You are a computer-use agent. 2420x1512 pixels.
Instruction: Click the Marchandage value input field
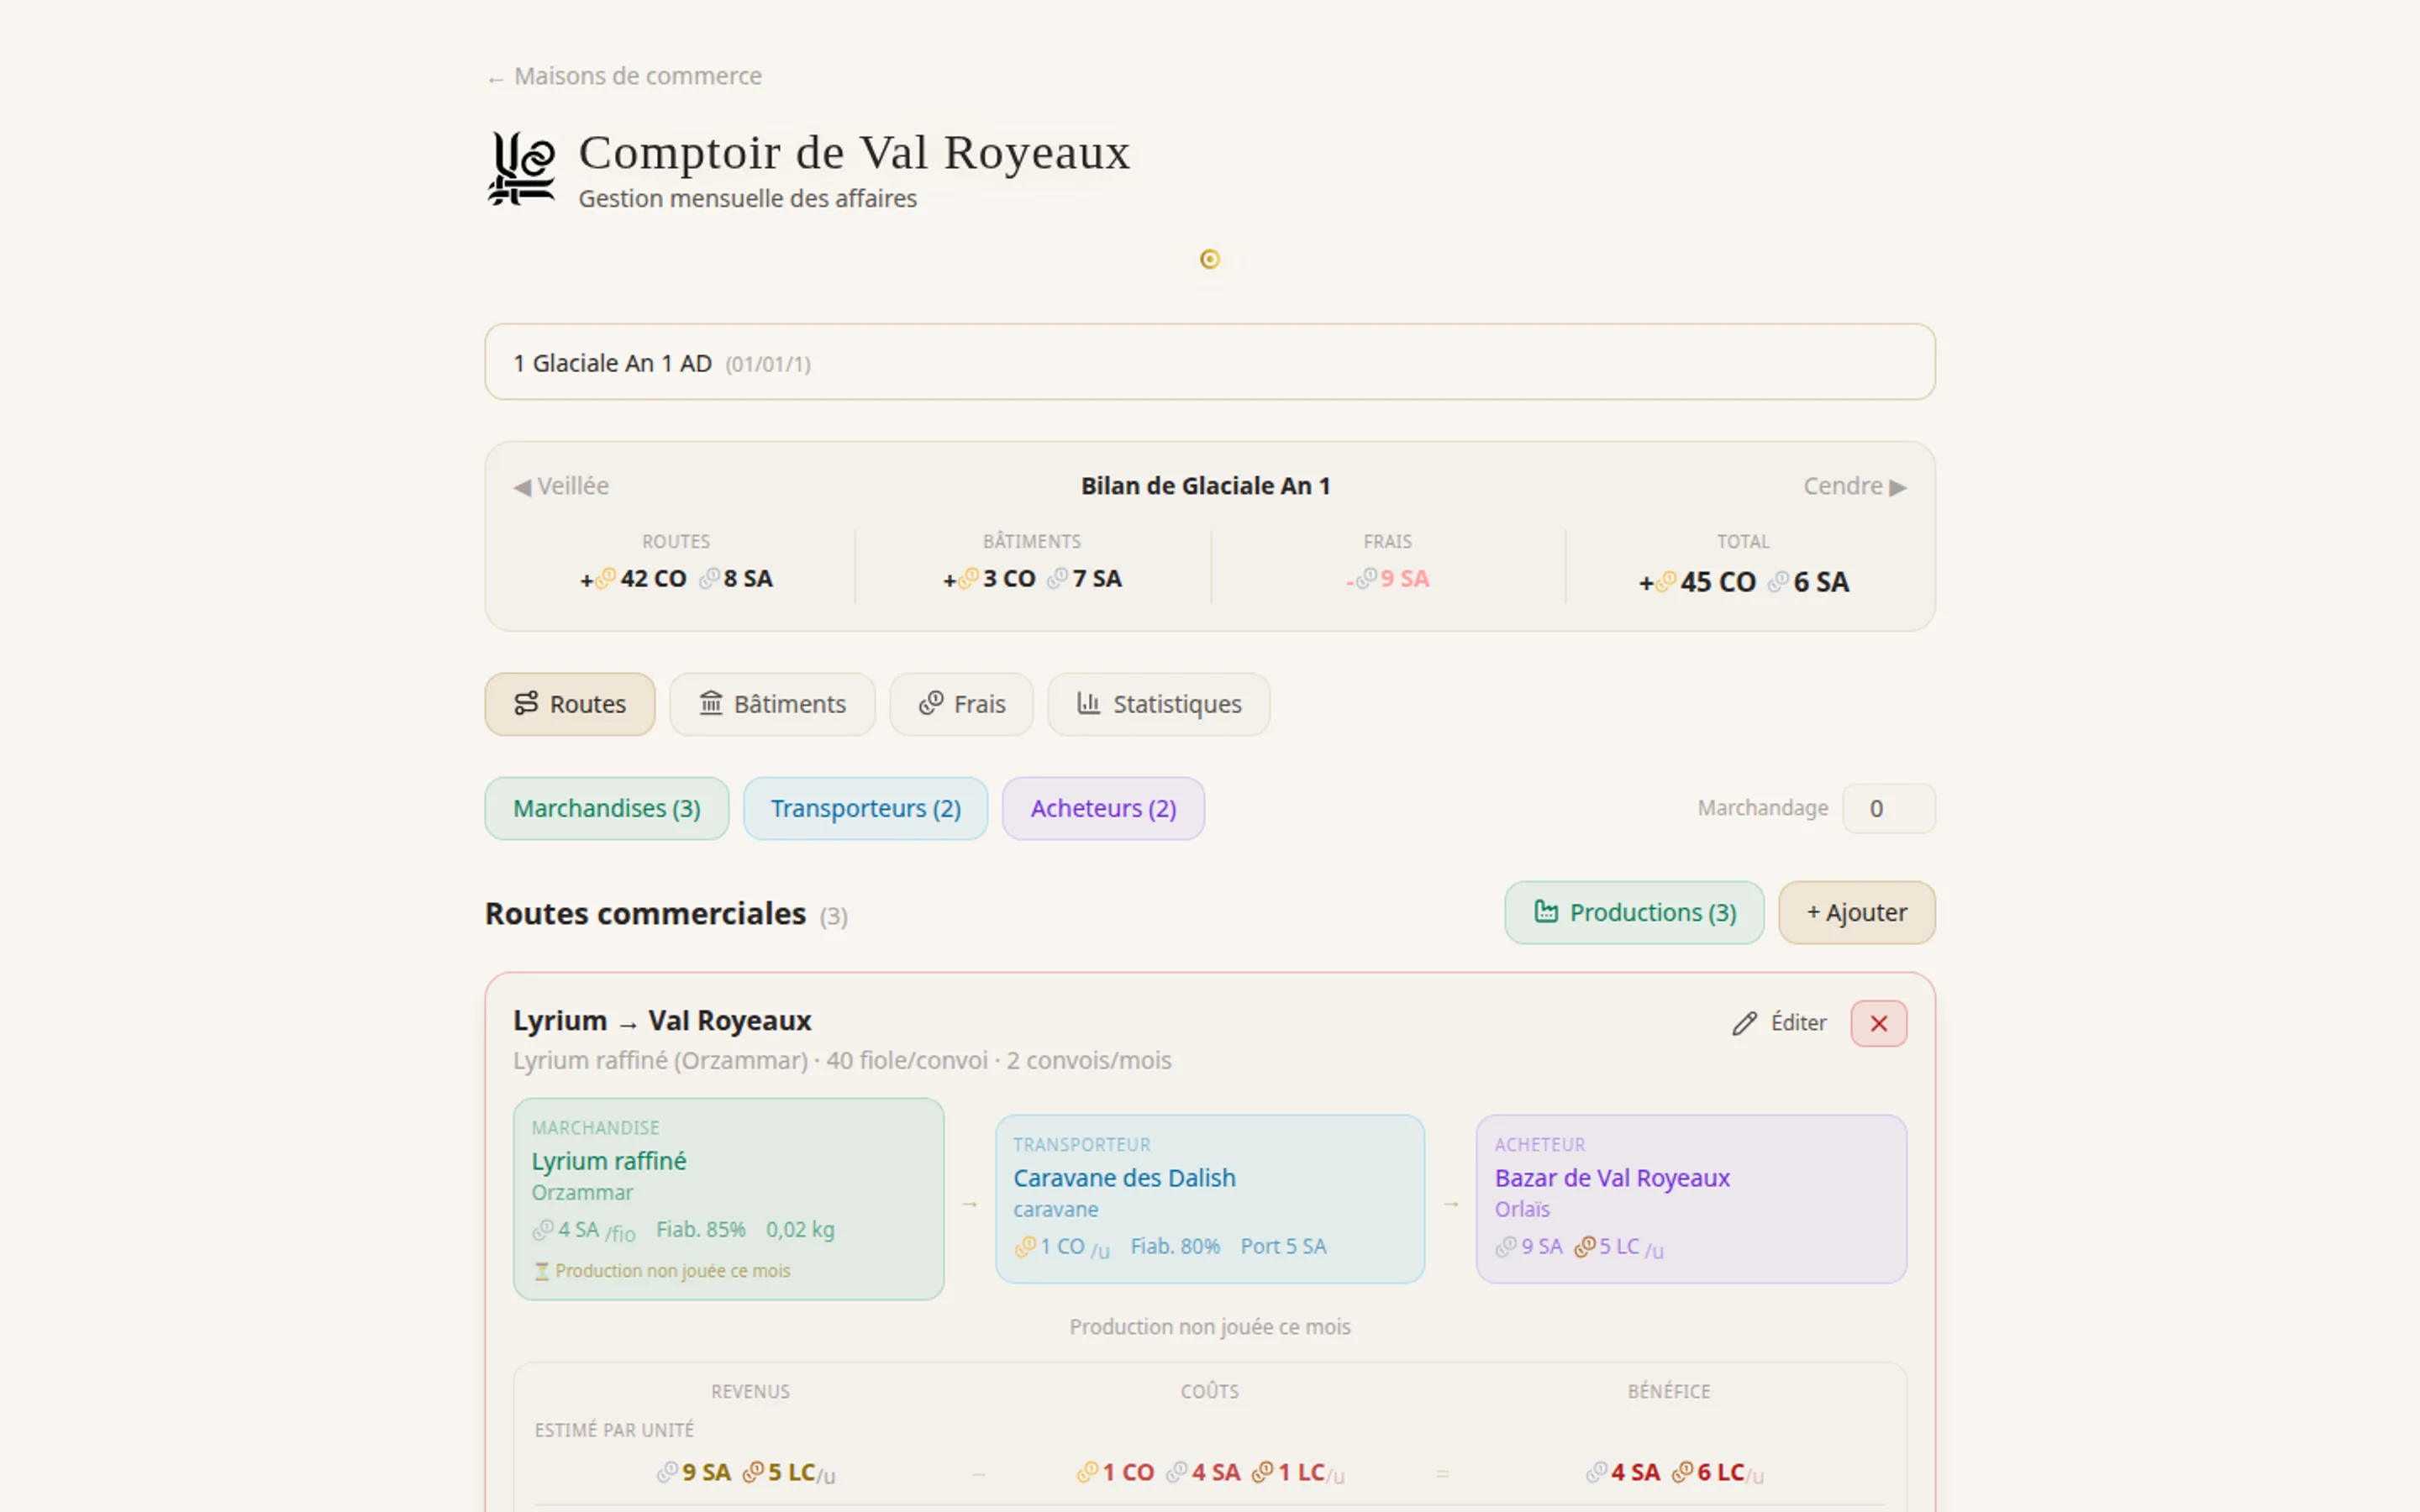tap(1888, 808)
